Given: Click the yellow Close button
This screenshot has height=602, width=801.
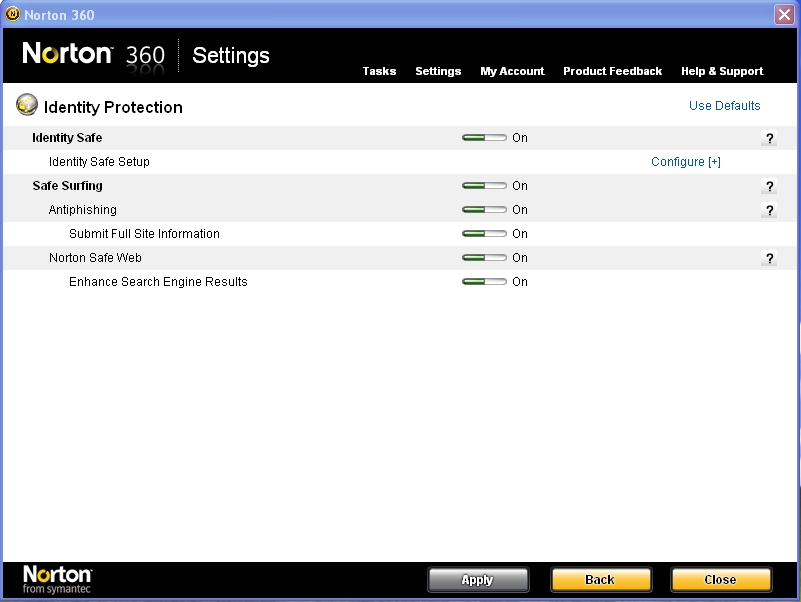Looking at the screenshot, I should pos(721,580).
